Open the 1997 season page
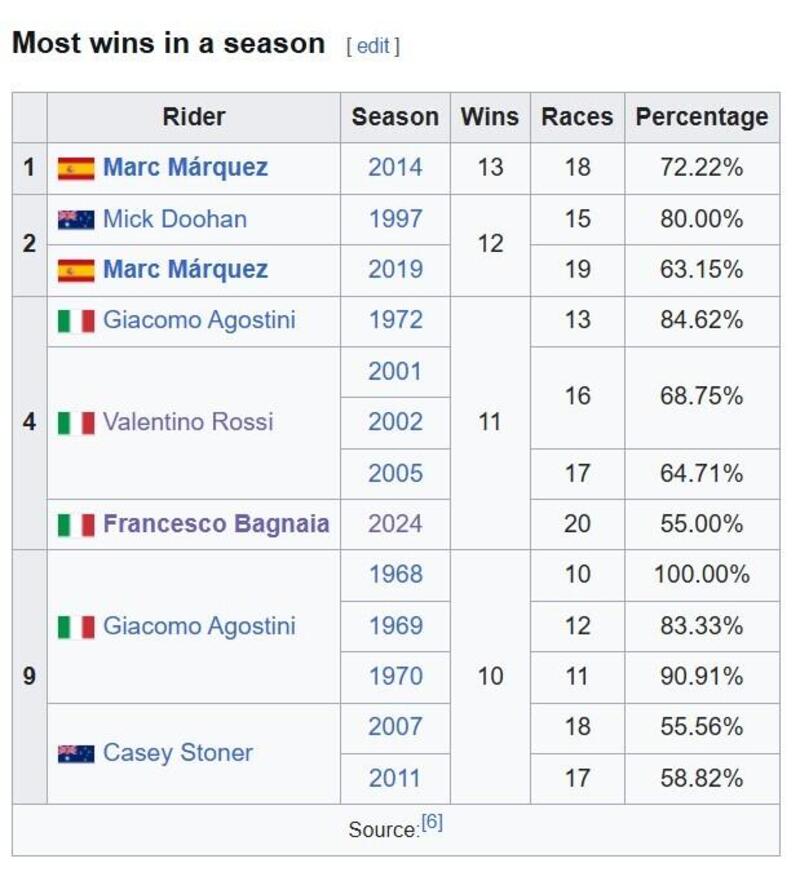 (395, 219)
